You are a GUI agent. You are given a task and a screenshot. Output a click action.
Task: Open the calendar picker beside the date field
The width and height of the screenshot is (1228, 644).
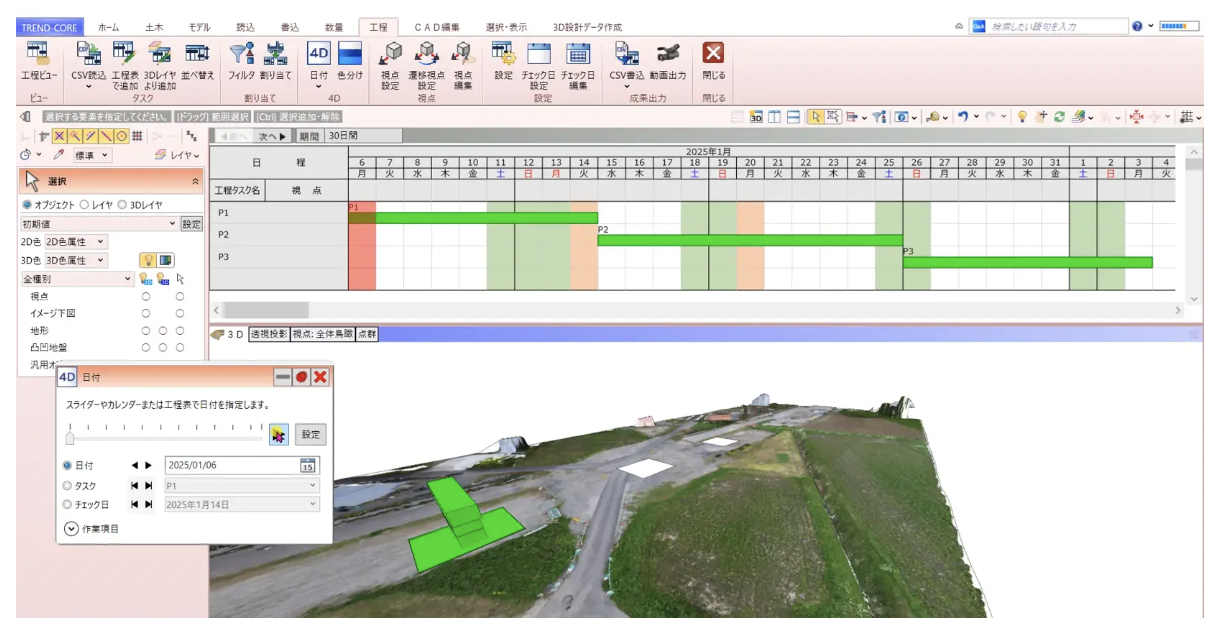coord(308,465)
